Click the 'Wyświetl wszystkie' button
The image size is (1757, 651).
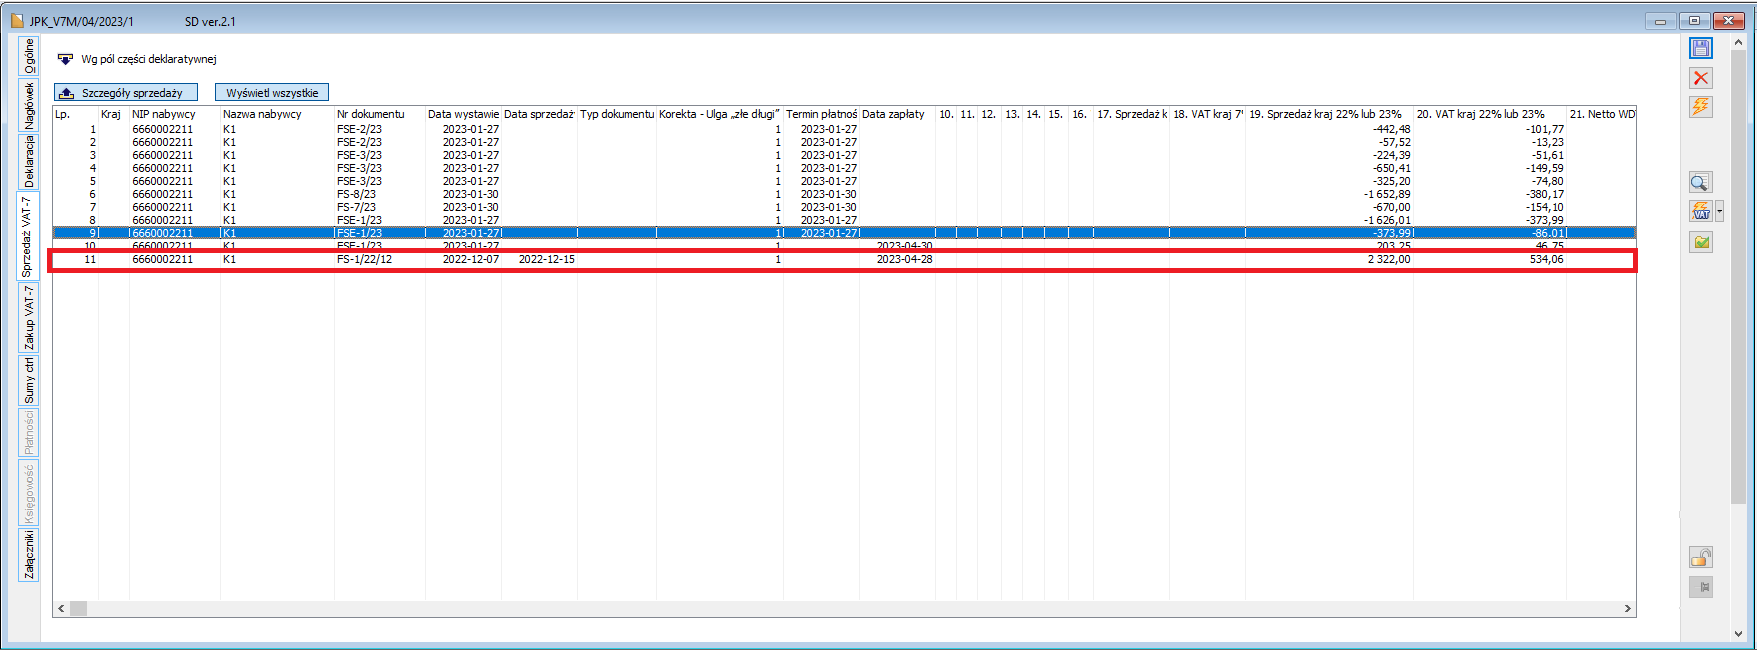click(x=272, y=92)
